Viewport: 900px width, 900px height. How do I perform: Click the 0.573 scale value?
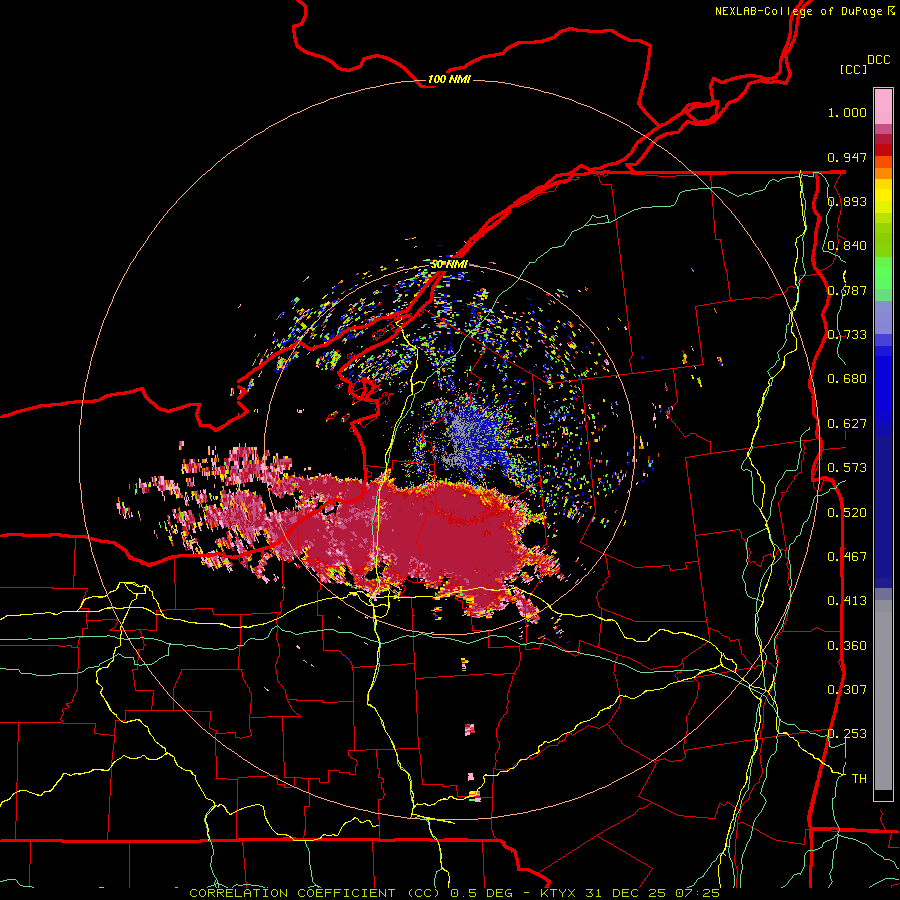[x=847, y=468]
